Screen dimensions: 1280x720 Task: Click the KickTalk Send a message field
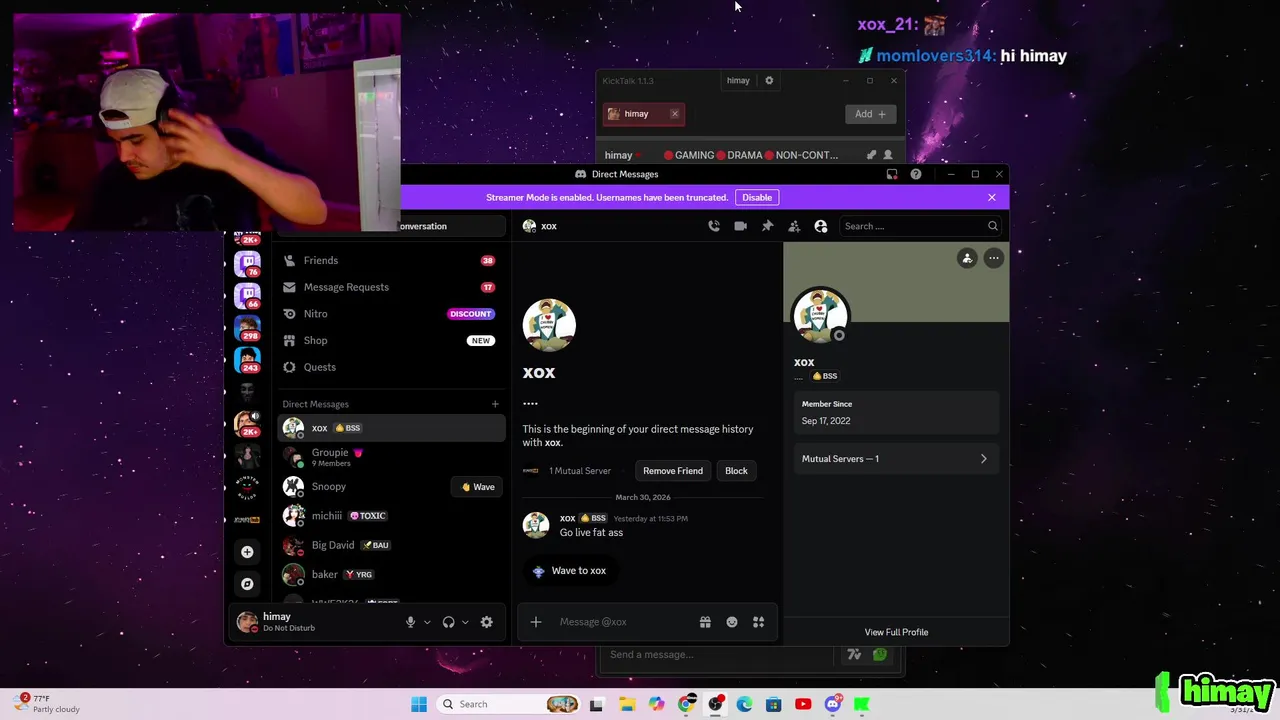point(718,655)
